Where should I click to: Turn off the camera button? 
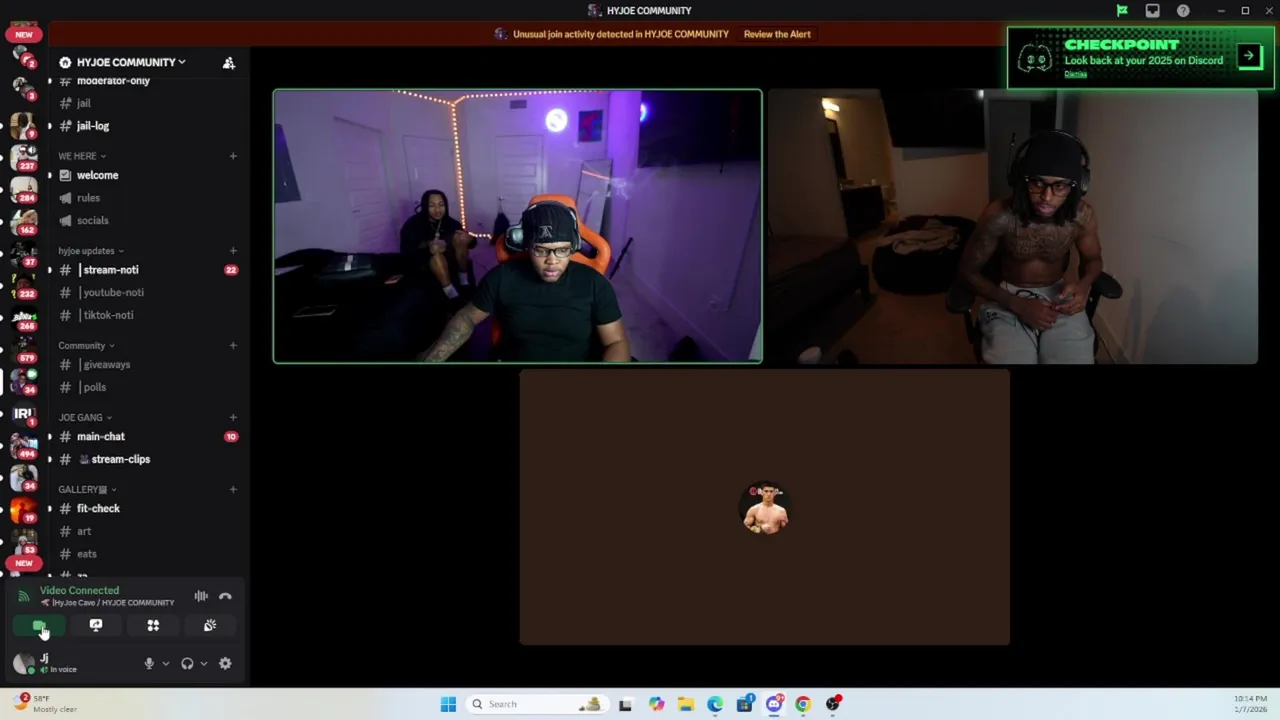(39, 625)
